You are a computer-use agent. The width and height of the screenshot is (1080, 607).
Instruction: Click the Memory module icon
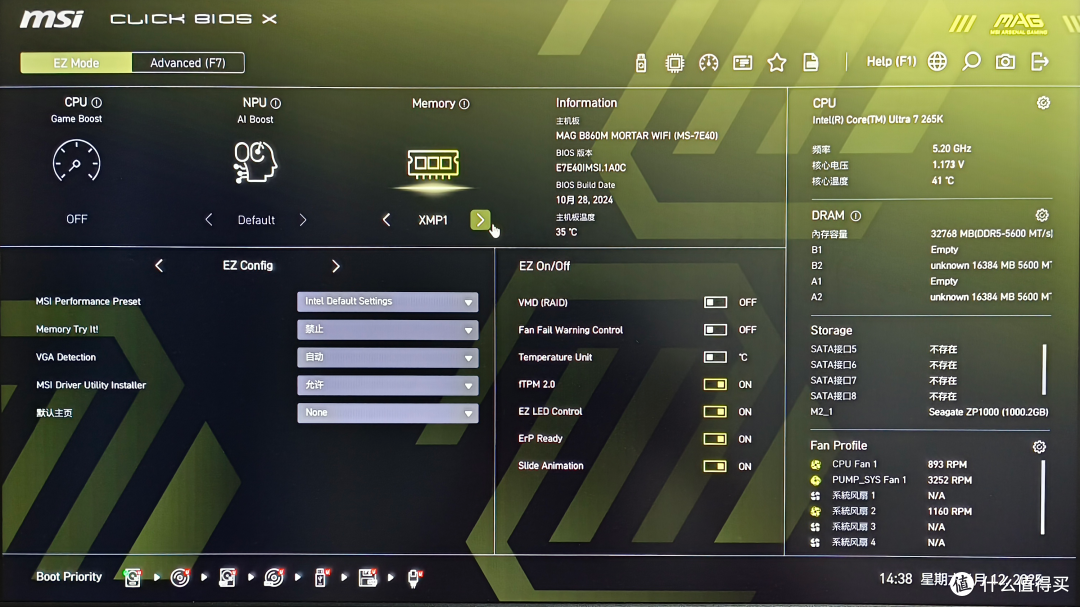point(433,164)
